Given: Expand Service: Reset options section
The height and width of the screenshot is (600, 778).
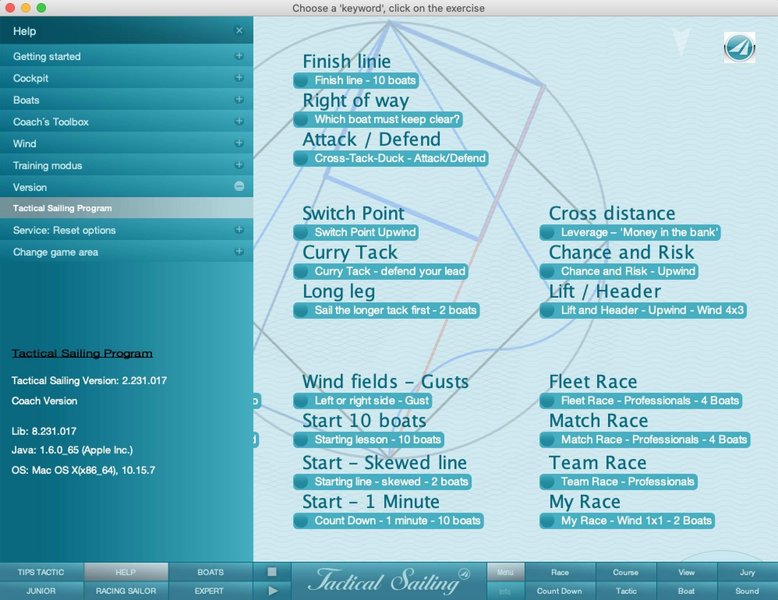Looking at the screenshot, I should point(239,230).
